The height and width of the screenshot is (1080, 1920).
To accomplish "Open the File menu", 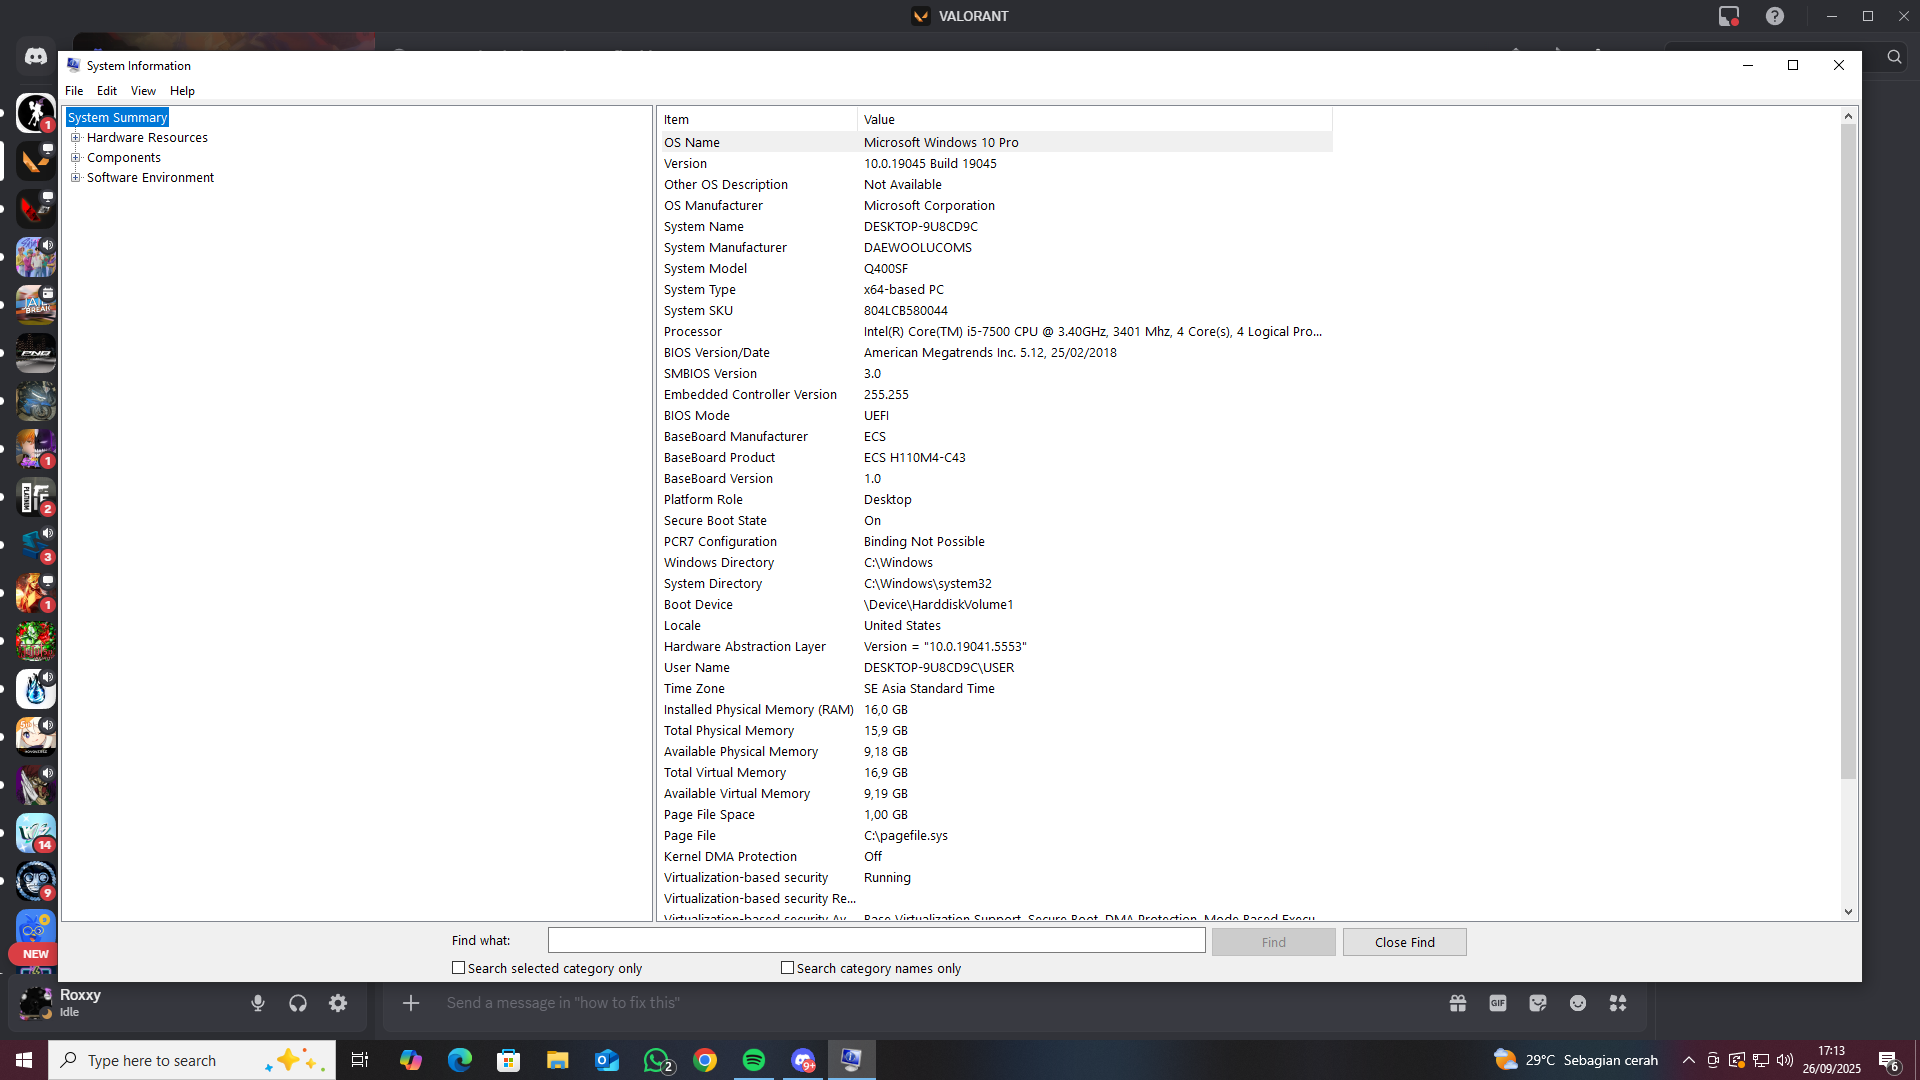I will pos(74,91).
